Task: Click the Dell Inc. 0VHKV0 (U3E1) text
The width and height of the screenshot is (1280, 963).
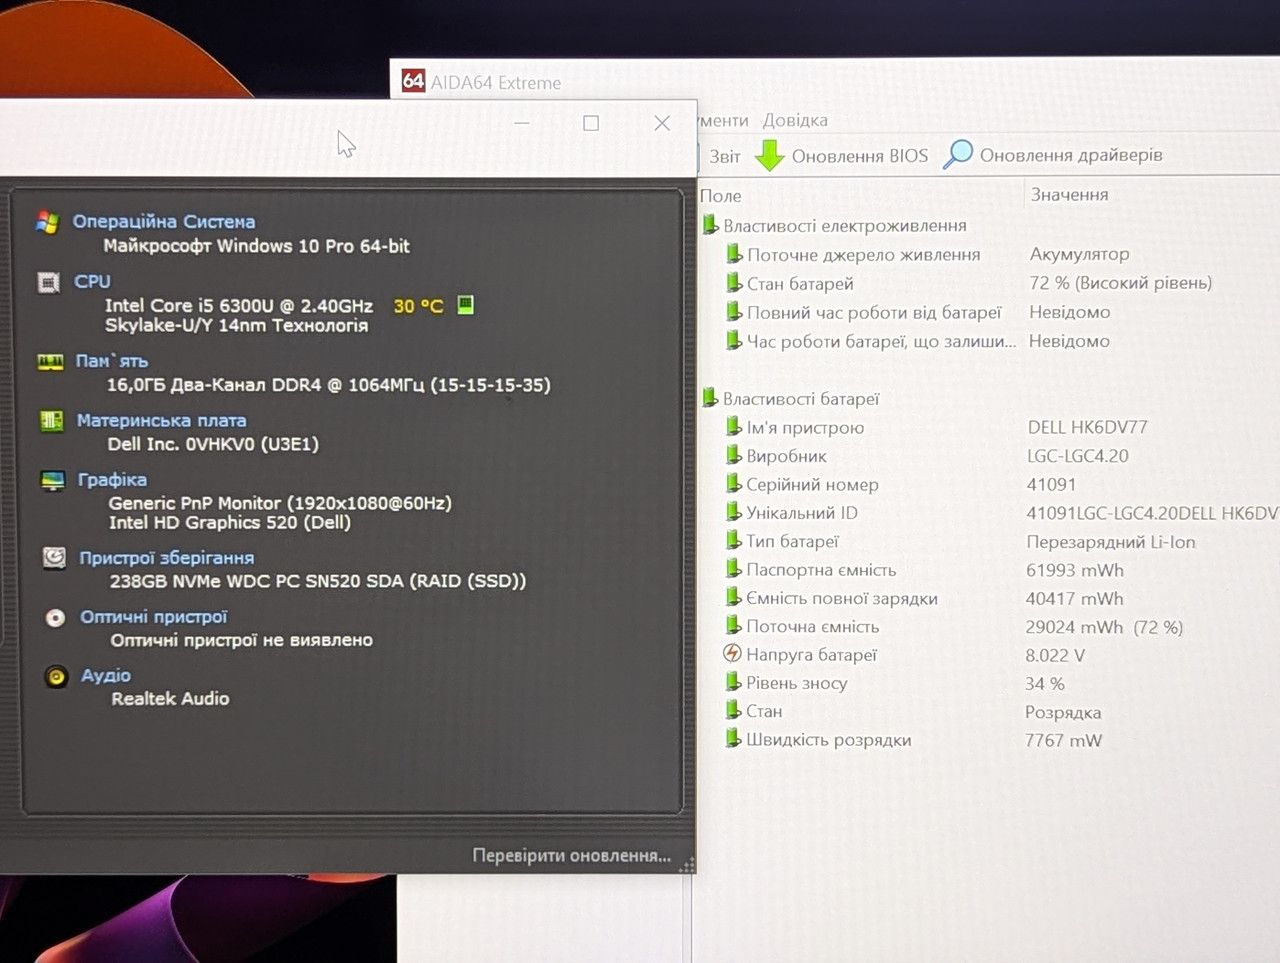Action: pos(213,444)
